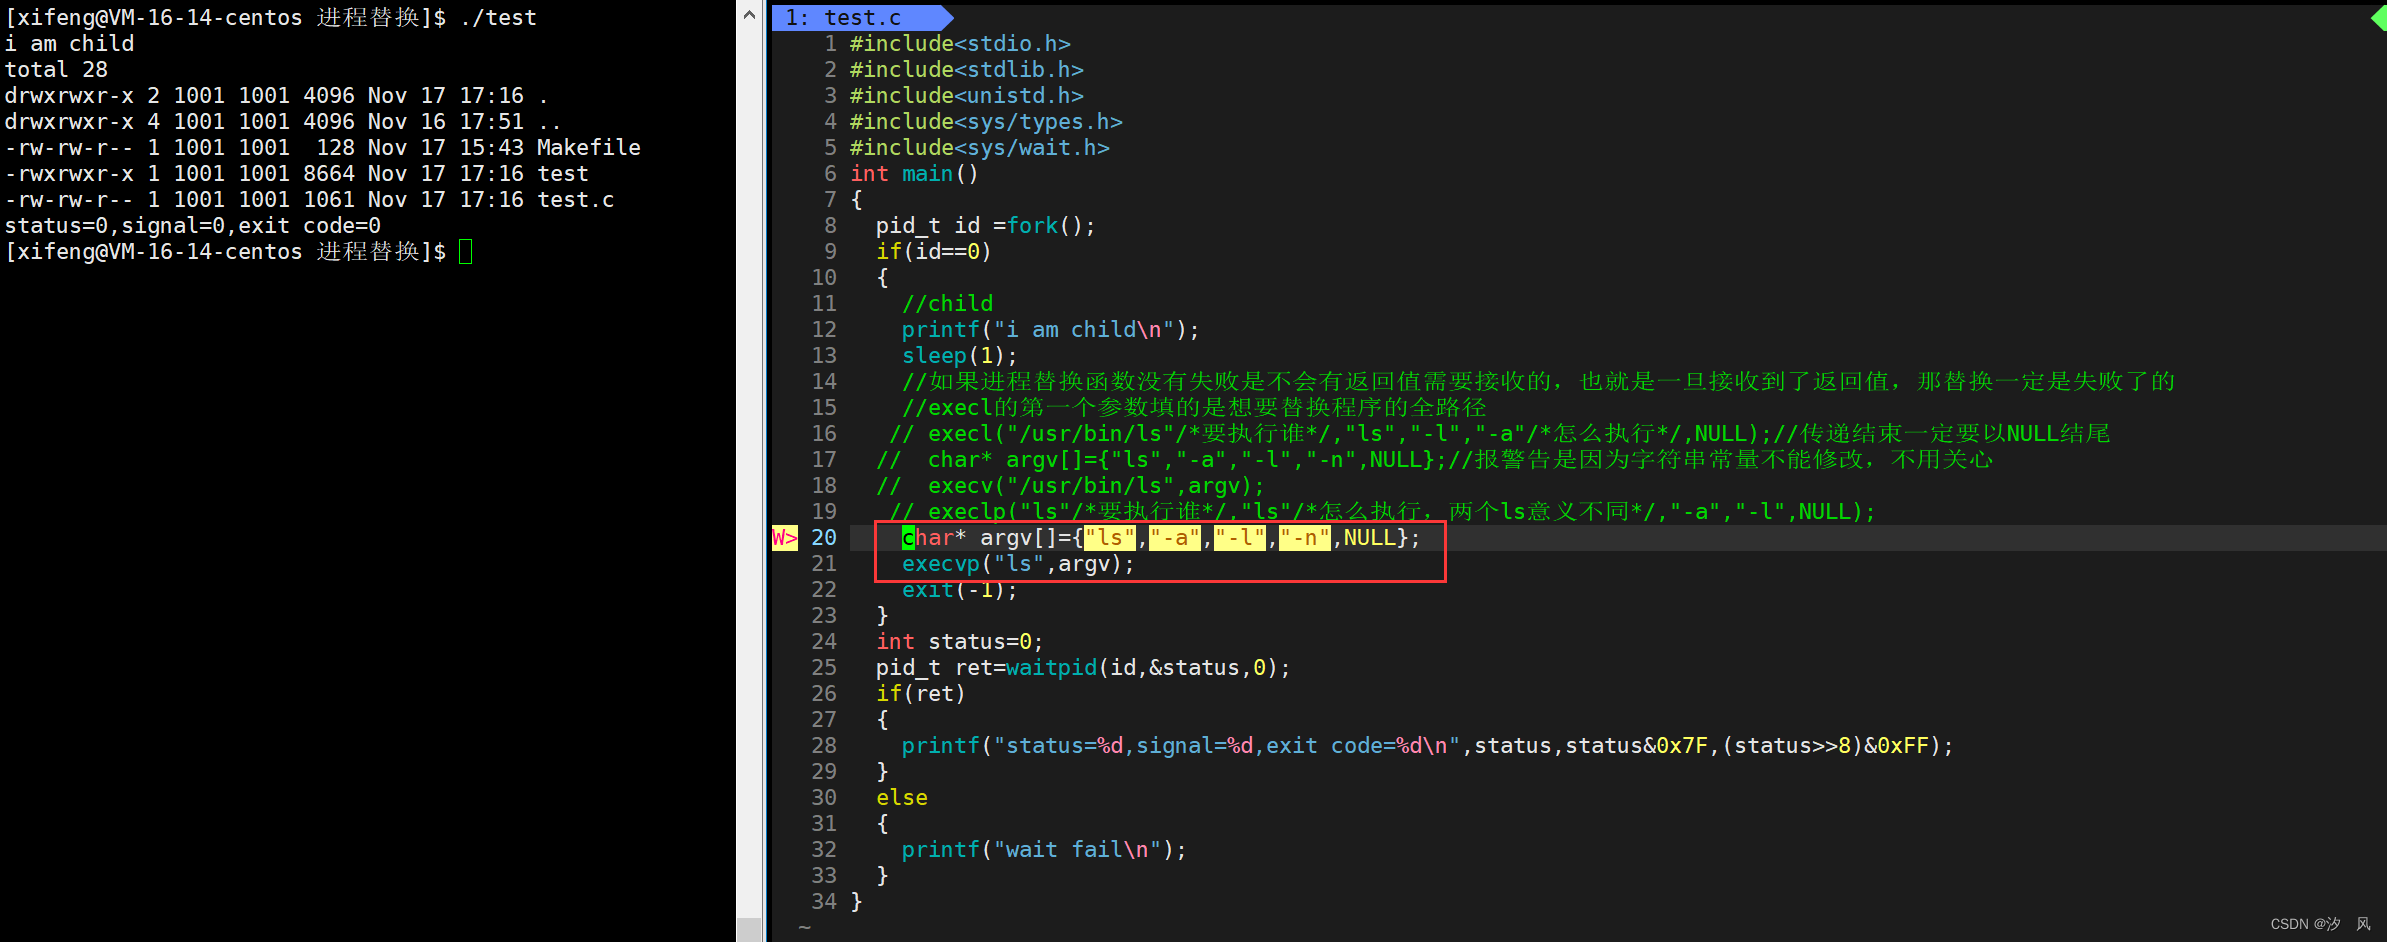The image size is (2387, 942).
Task: Click 'if(id==0)' on line 9
Action: click(x=934, y=252)
